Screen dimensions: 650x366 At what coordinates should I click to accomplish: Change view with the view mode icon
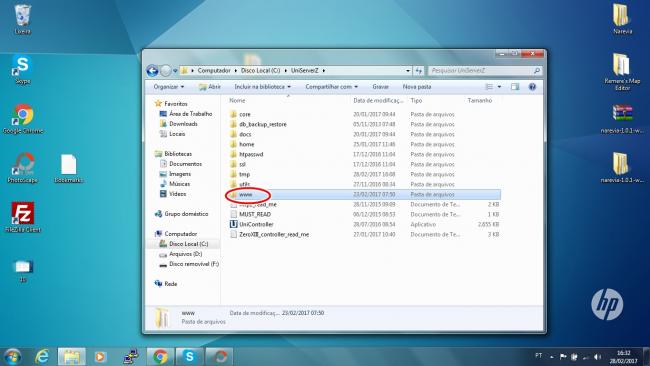(x=489, y=87)
